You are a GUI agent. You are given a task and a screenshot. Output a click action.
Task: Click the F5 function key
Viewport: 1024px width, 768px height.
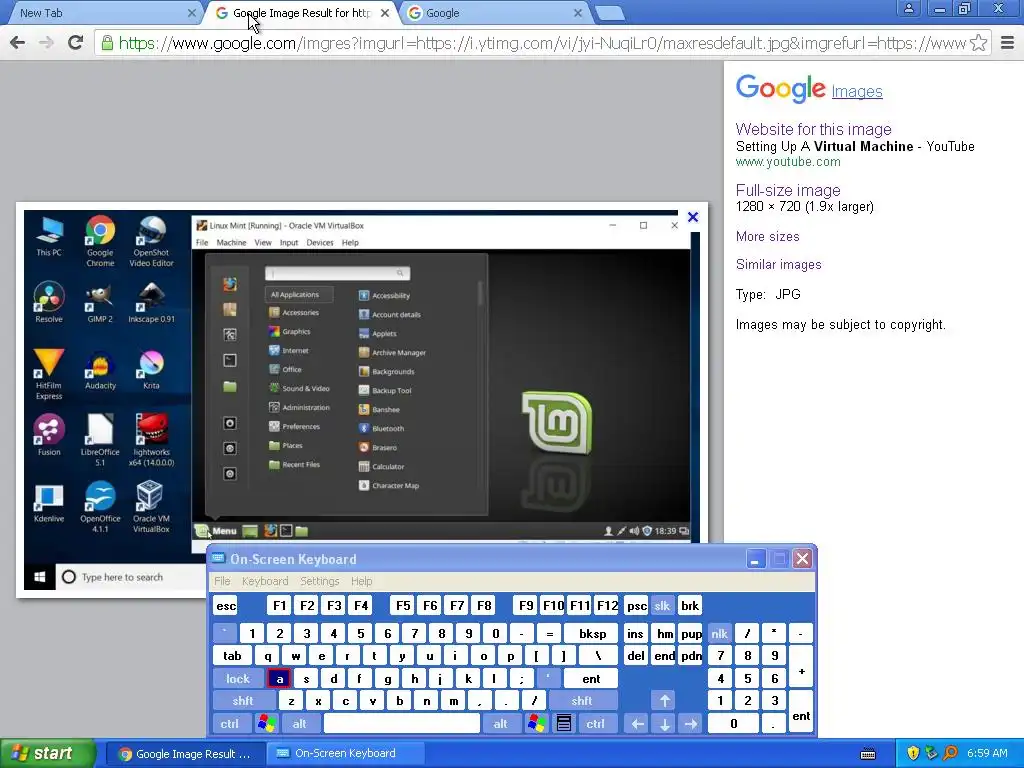point(403,606)
